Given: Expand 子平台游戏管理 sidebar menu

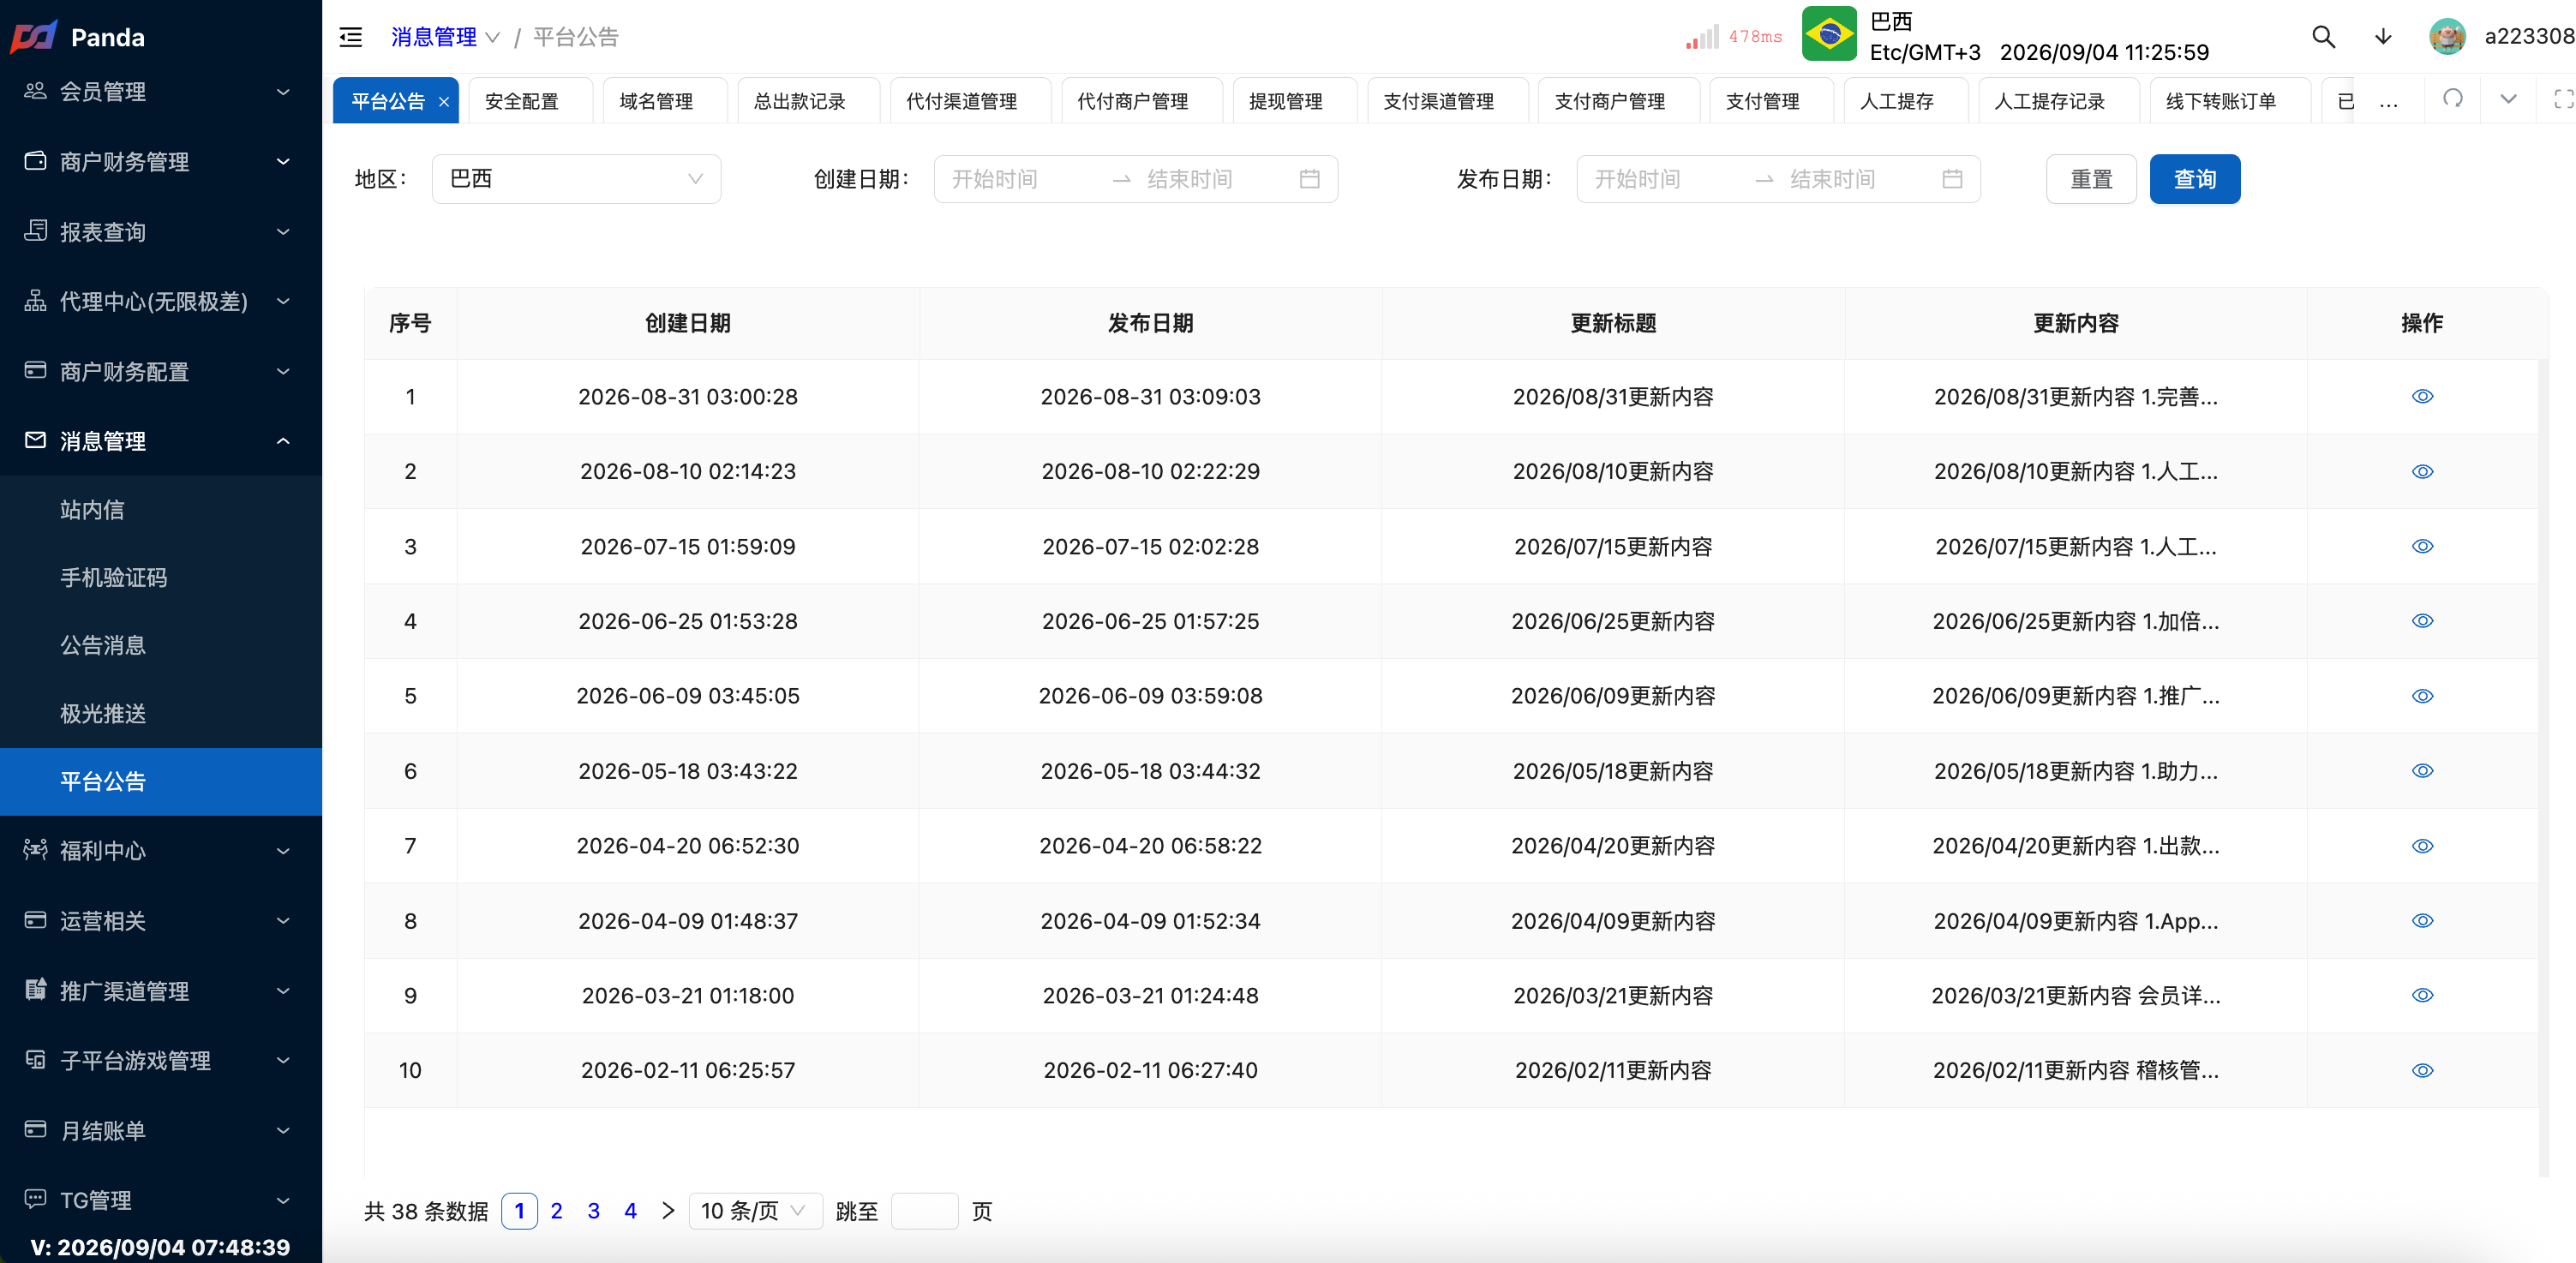Looking at the screenshot, I should click(x=161, y=1061).
